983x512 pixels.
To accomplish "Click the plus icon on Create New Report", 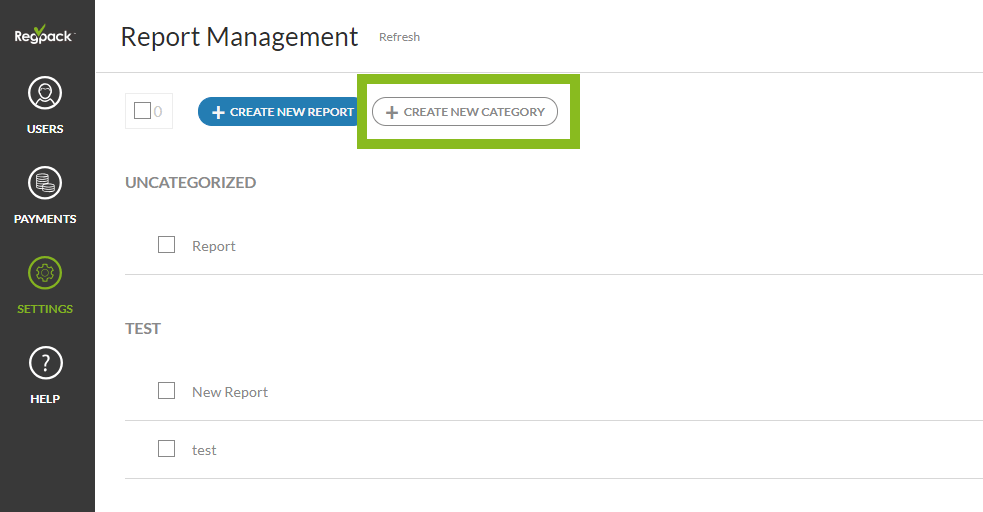I will pyautogui.click(x=219, y=112).
